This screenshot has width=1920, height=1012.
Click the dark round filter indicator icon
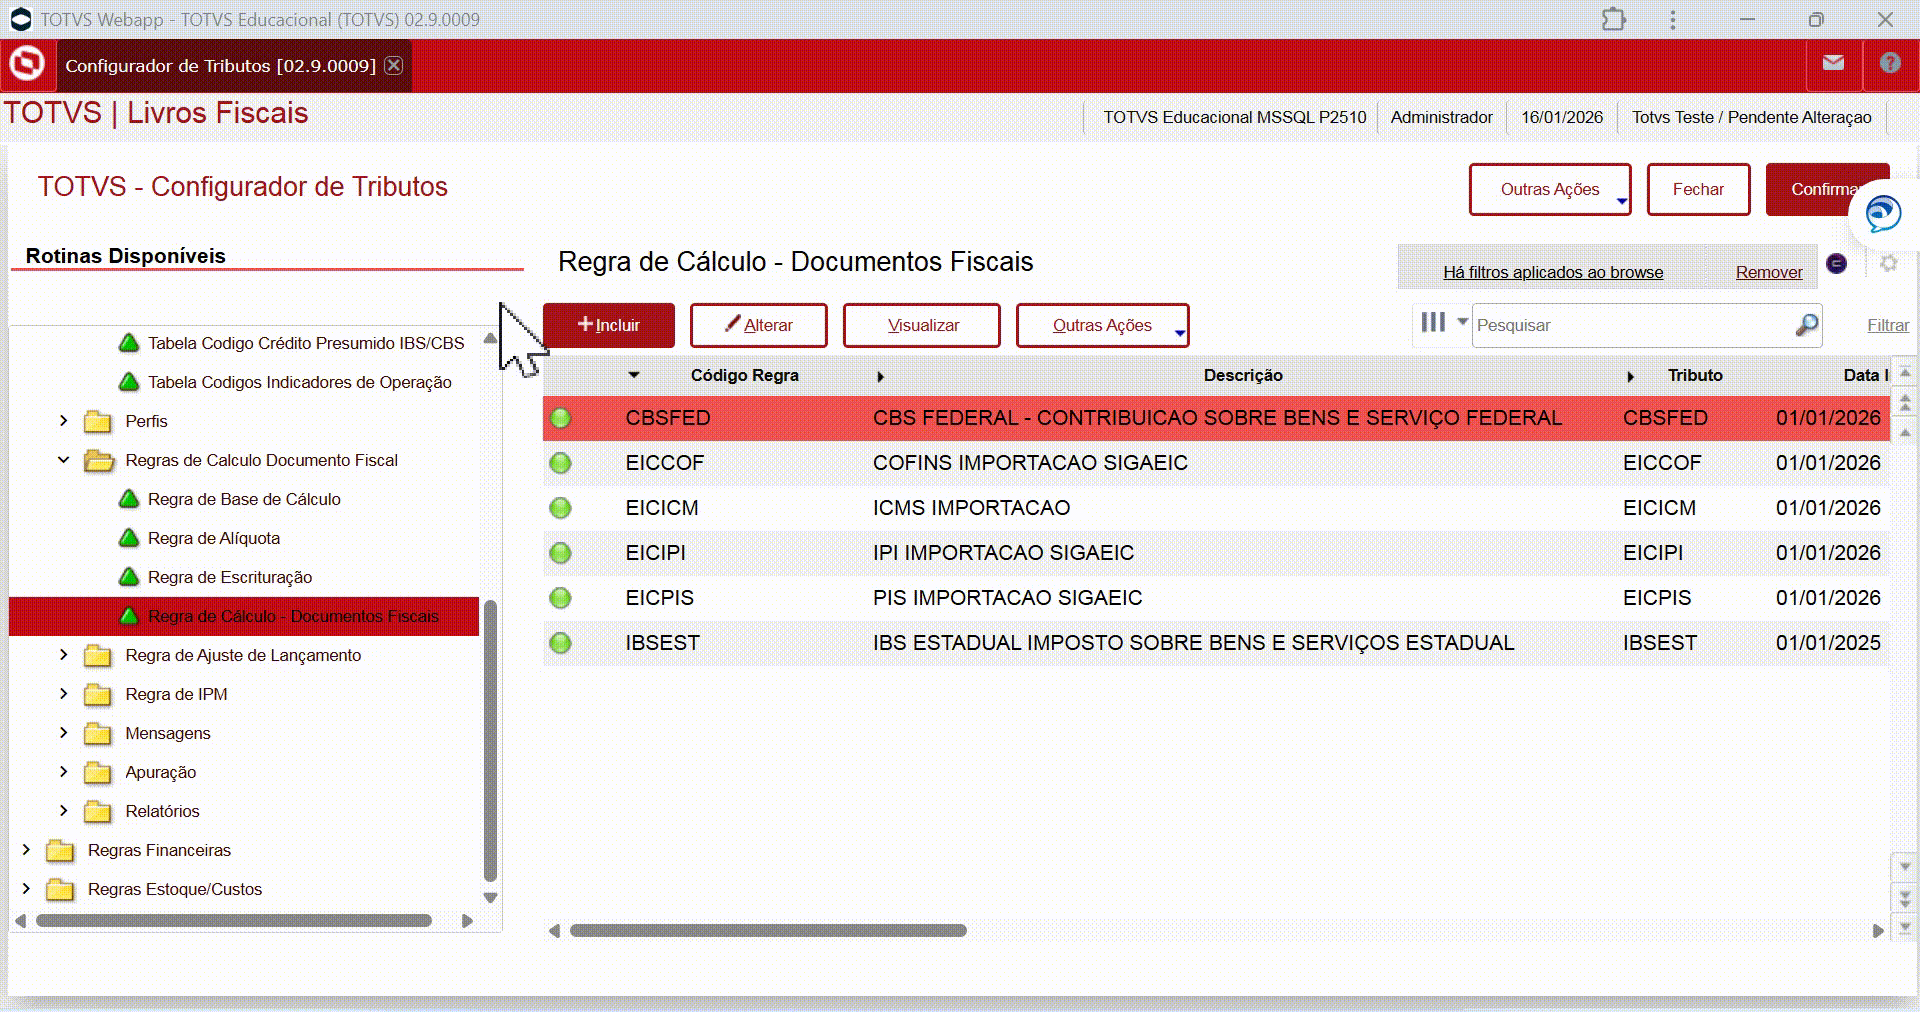1837,264
